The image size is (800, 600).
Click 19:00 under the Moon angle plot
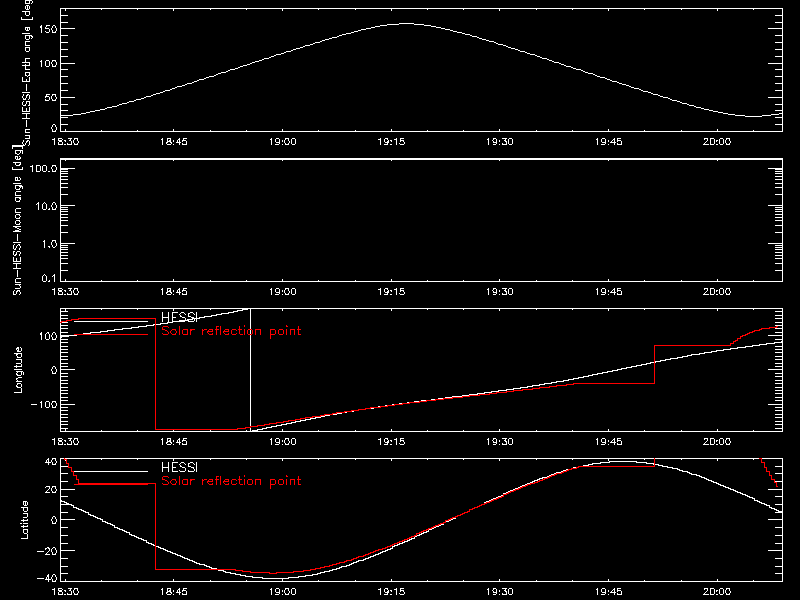point(283,292)
